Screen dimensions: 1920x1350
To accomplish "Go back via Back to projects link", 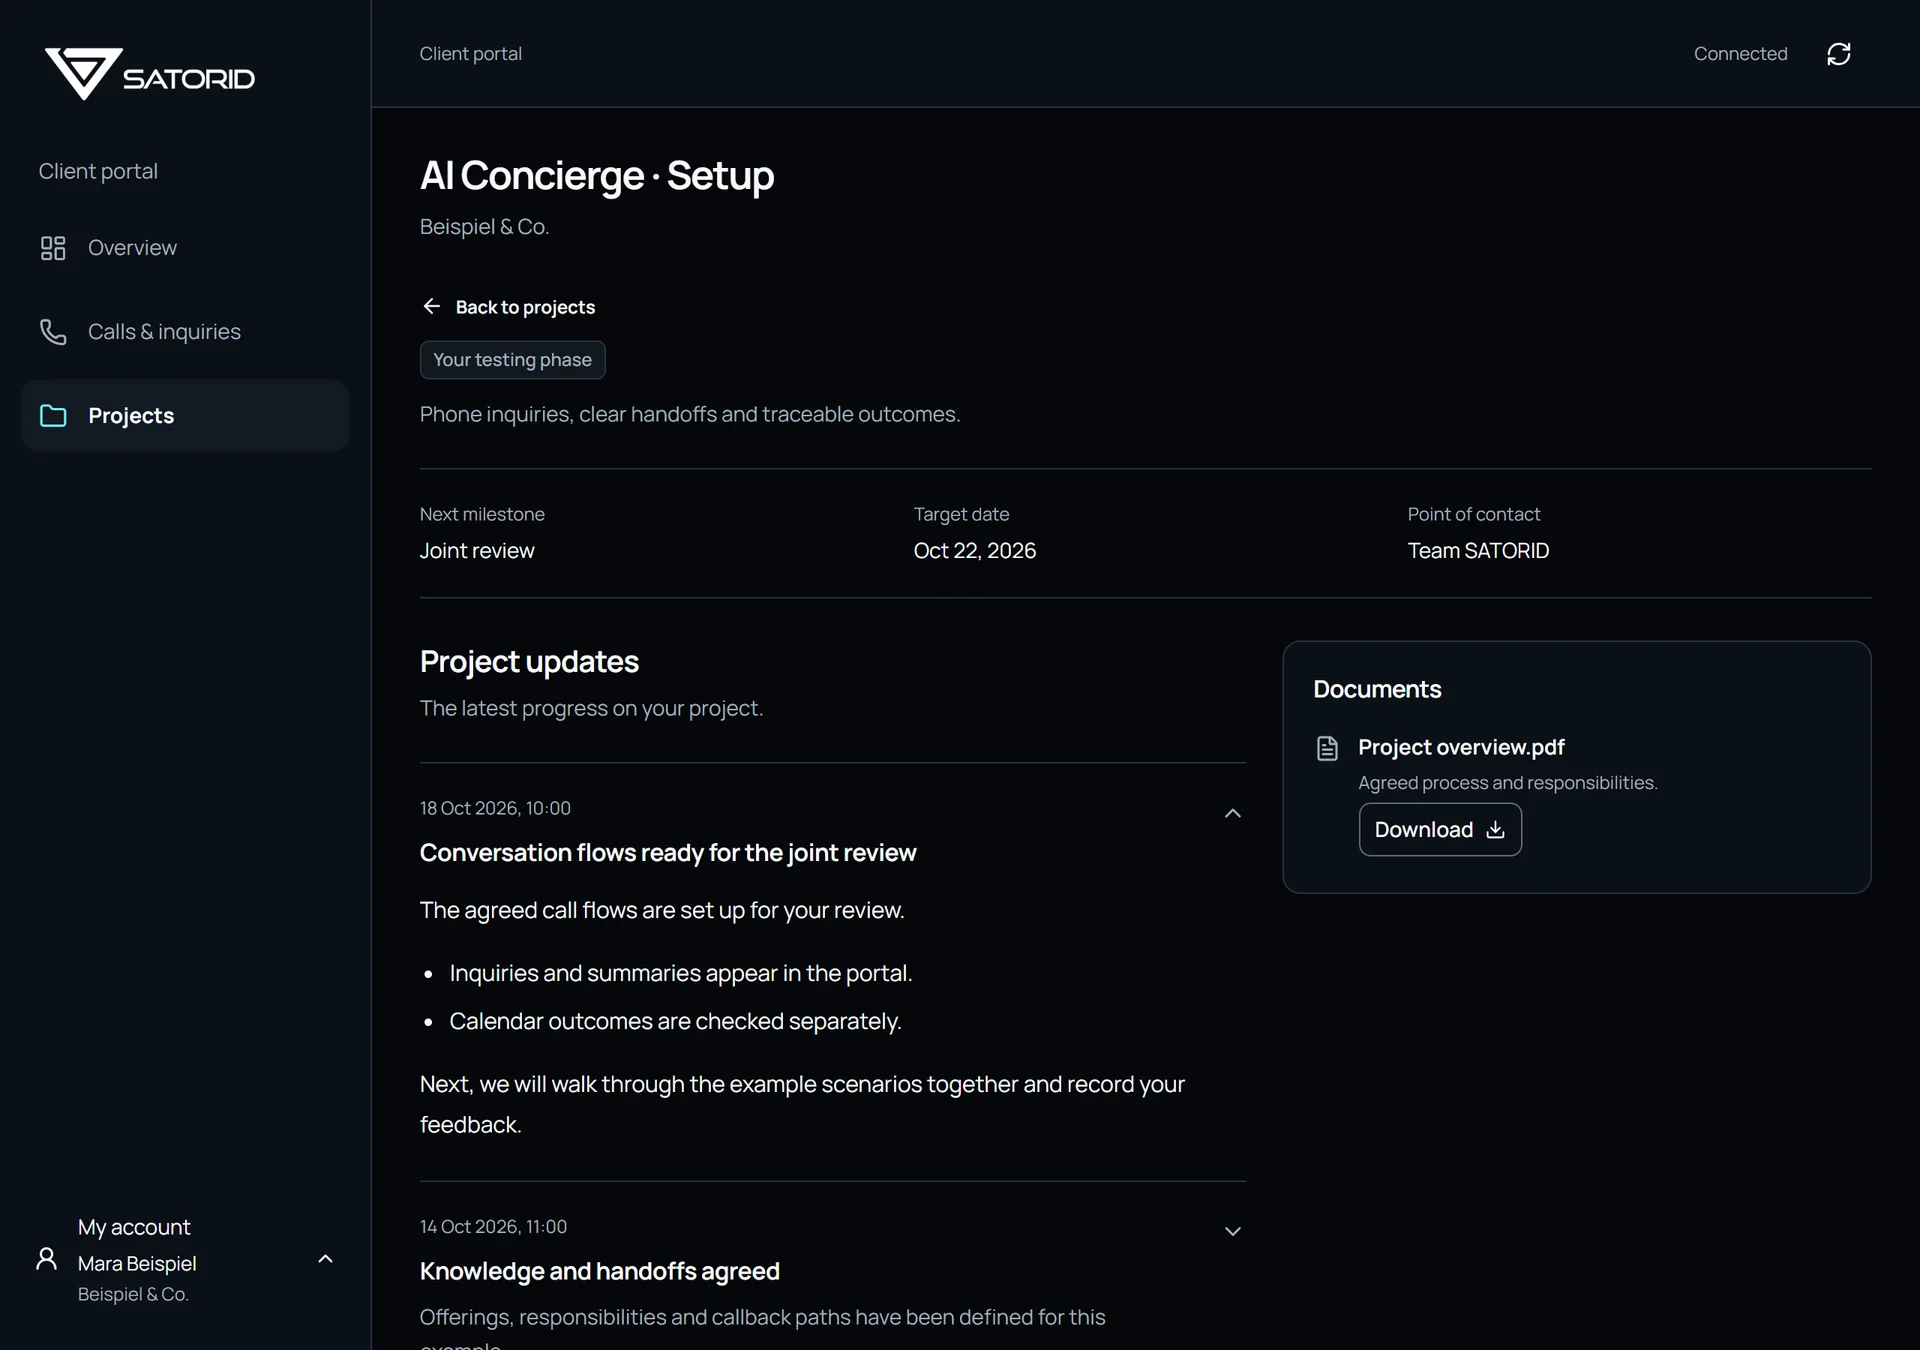I will click(x=508, y=307).
